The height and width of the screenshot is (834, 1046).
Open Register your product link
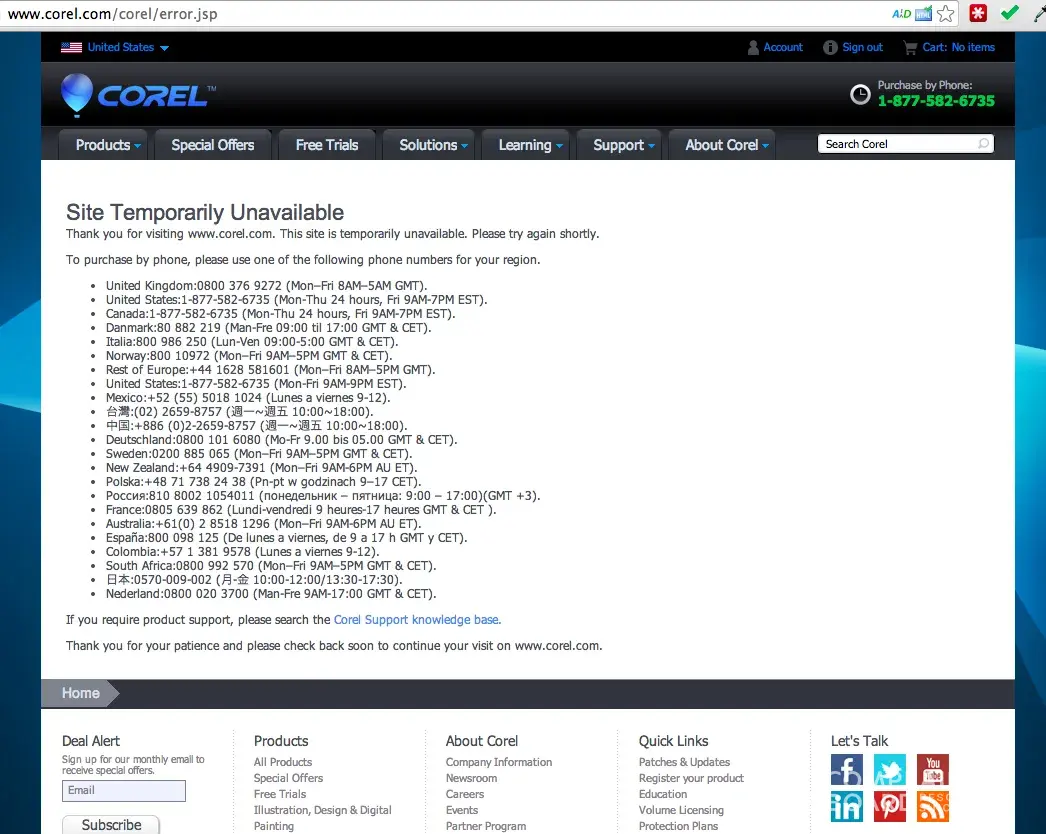(691, 778)
